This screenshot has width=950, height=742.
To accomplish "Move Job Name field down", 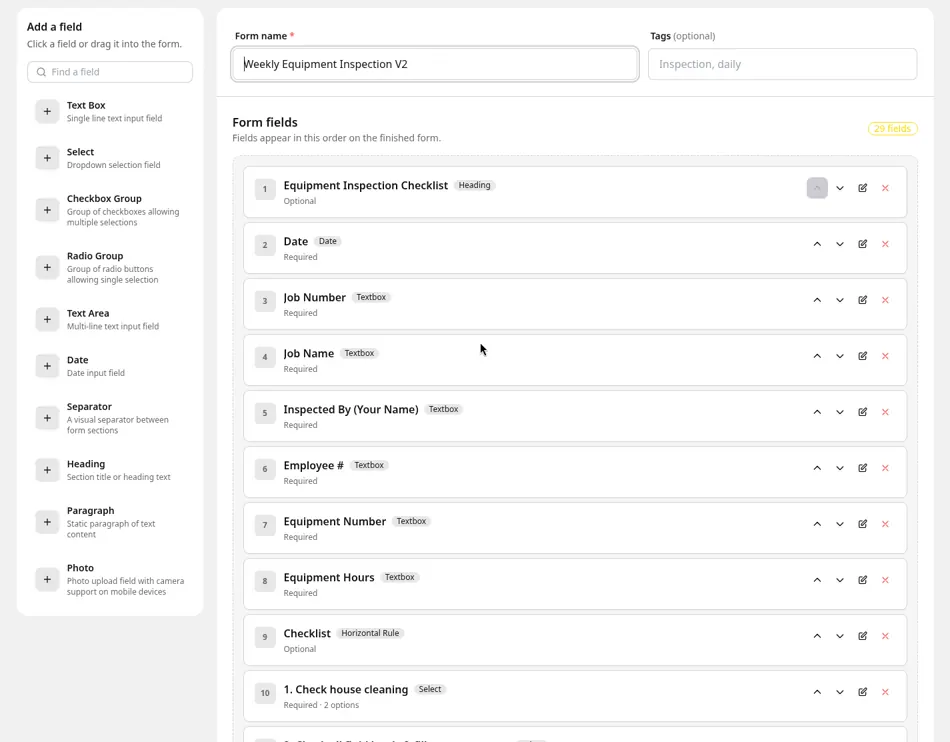I will (x=840, y=356).
